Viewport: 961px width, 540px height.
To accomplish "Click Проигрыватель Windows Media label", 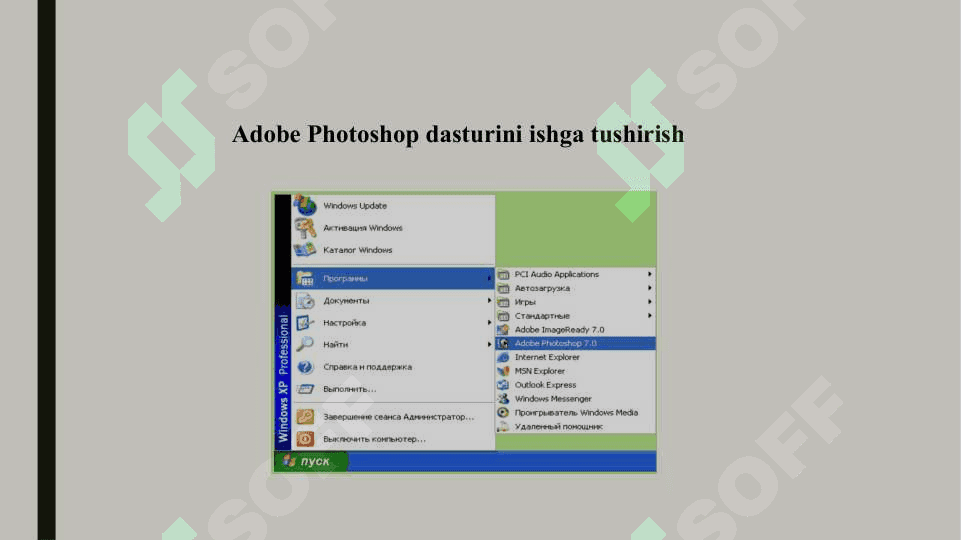I will [576, 413].
